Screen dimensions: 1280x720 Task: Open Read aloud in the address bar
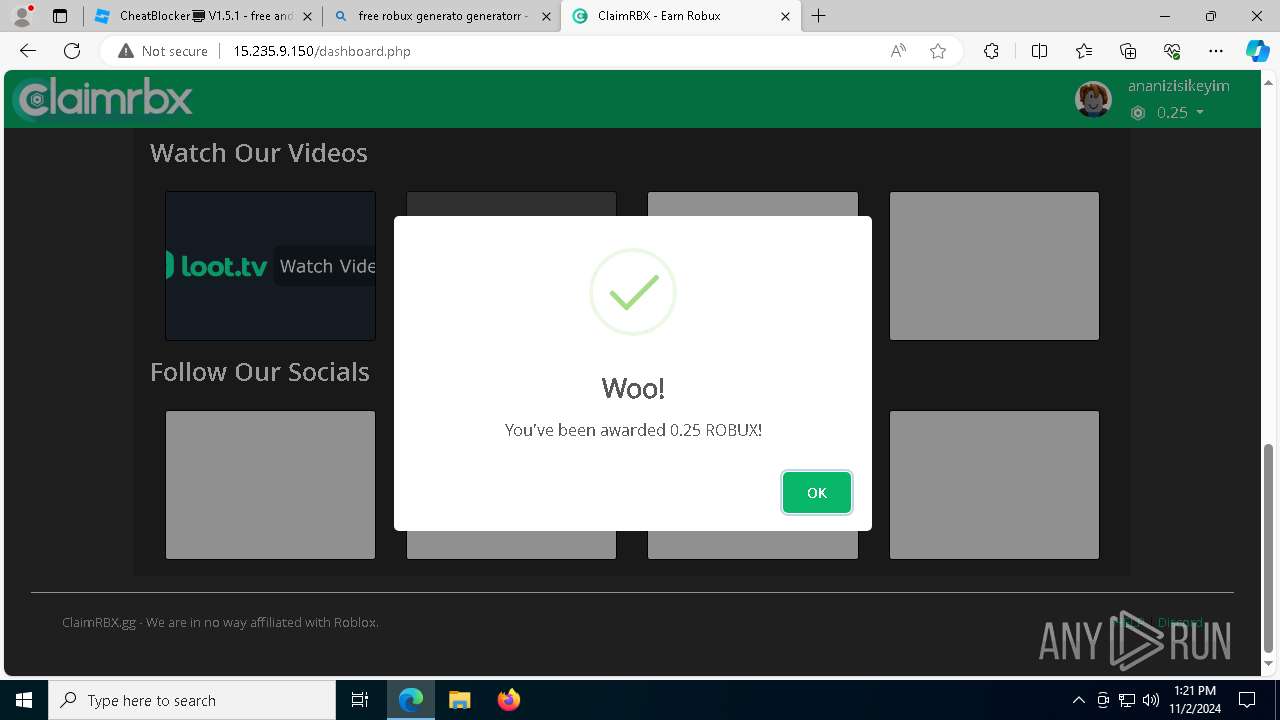coord(898,51)
